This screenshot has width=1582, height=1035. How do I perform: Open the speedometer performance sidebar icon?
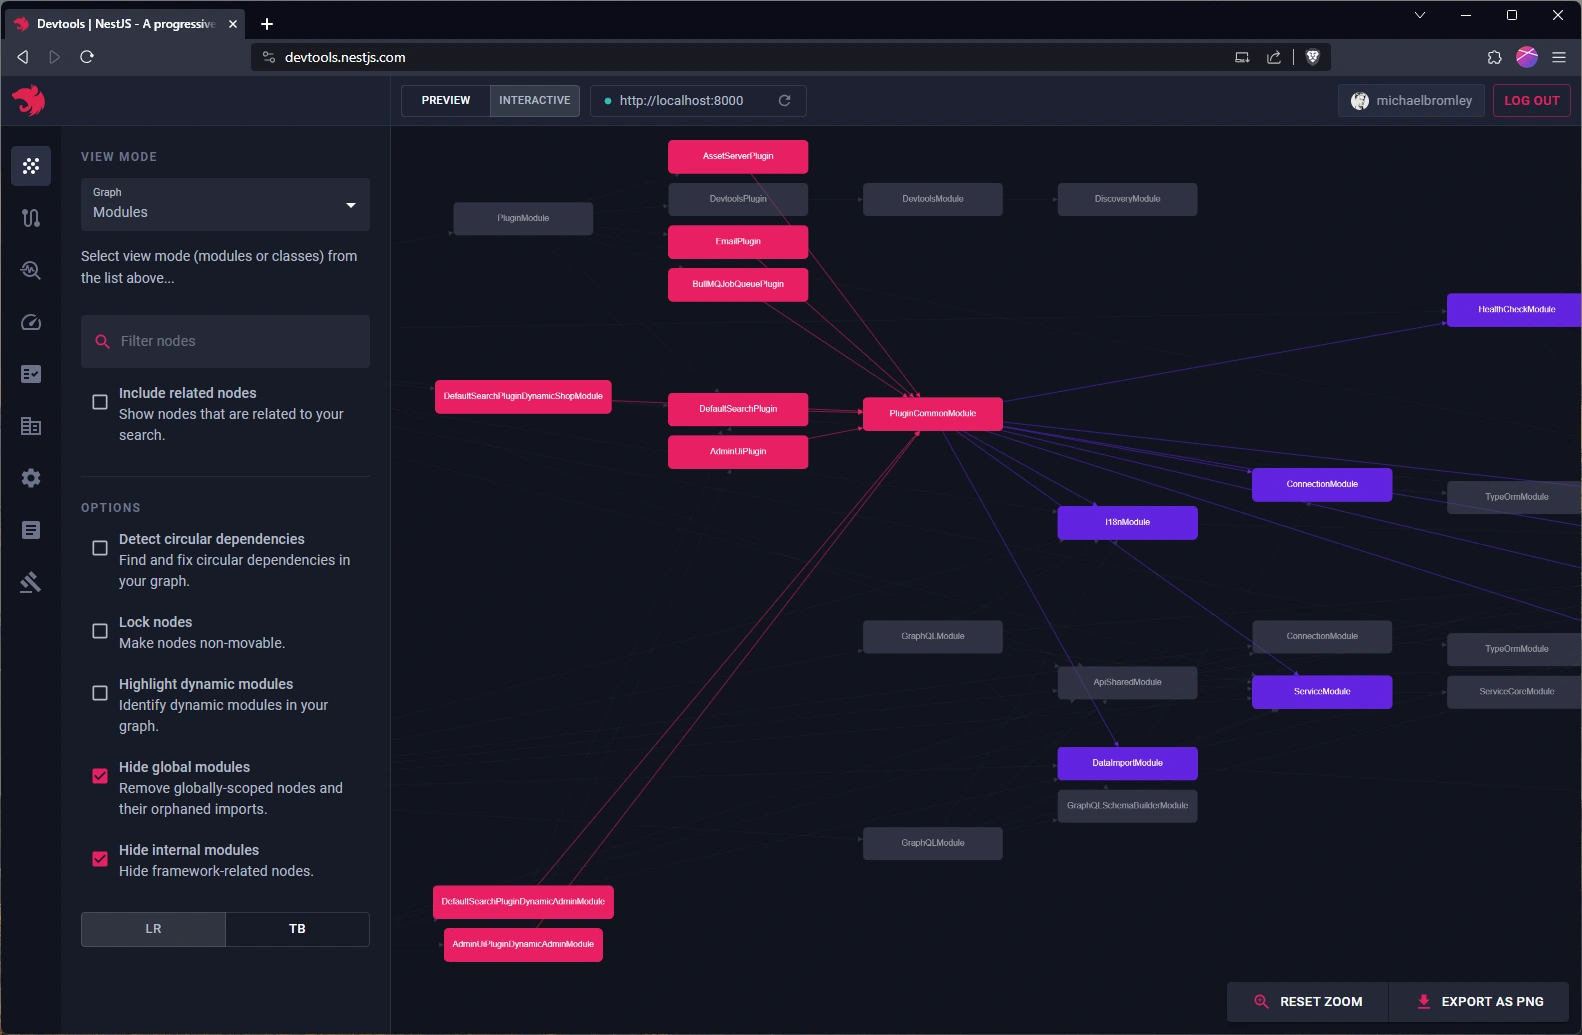(31, 322)
